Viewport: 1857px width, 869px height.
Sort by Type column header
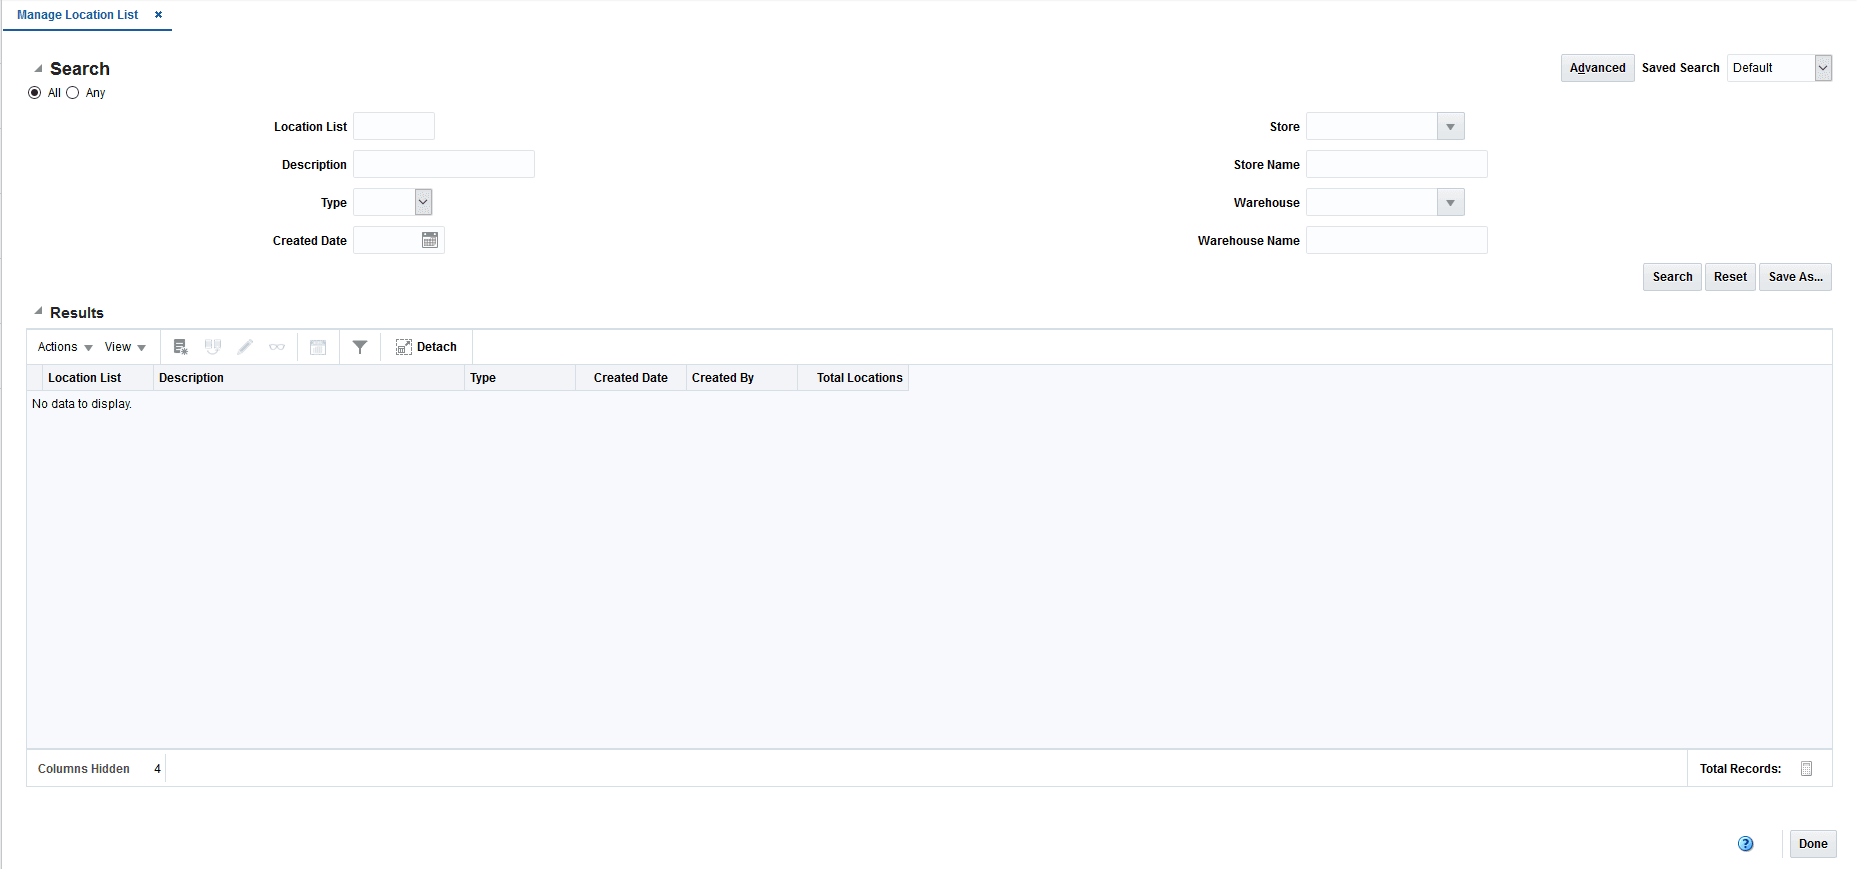pyautogui.click(x=520, y=378)
